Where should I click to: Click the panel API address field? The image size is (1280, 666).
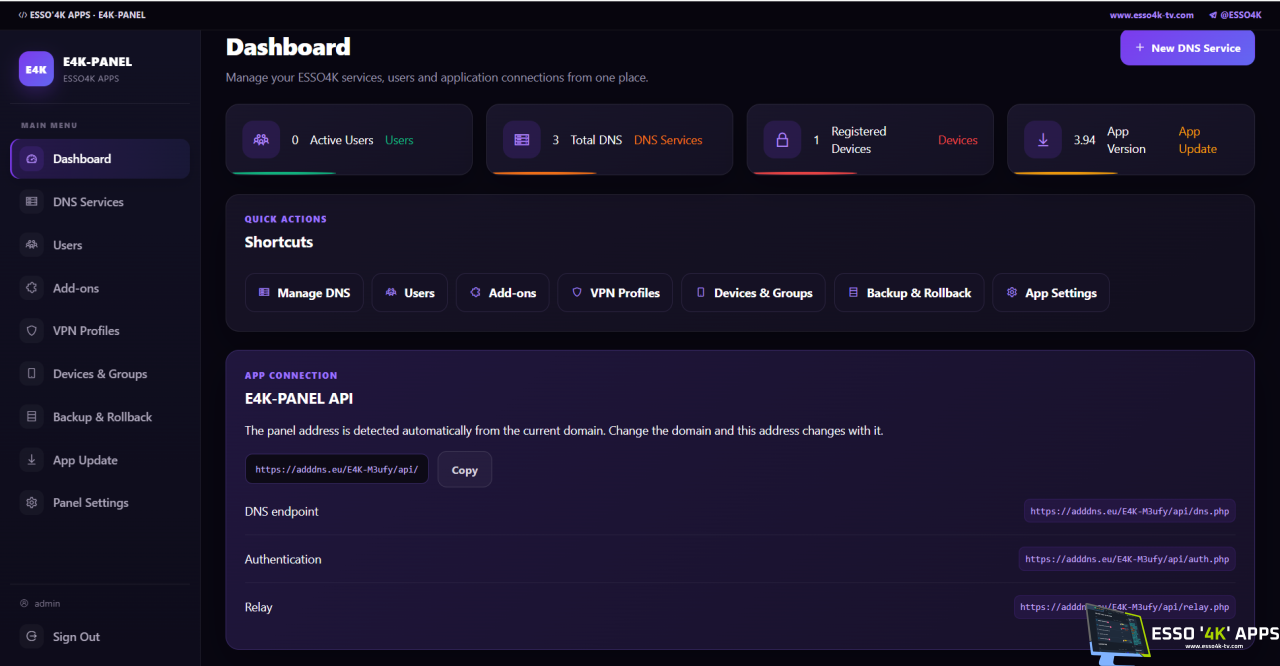pos(337,470)
